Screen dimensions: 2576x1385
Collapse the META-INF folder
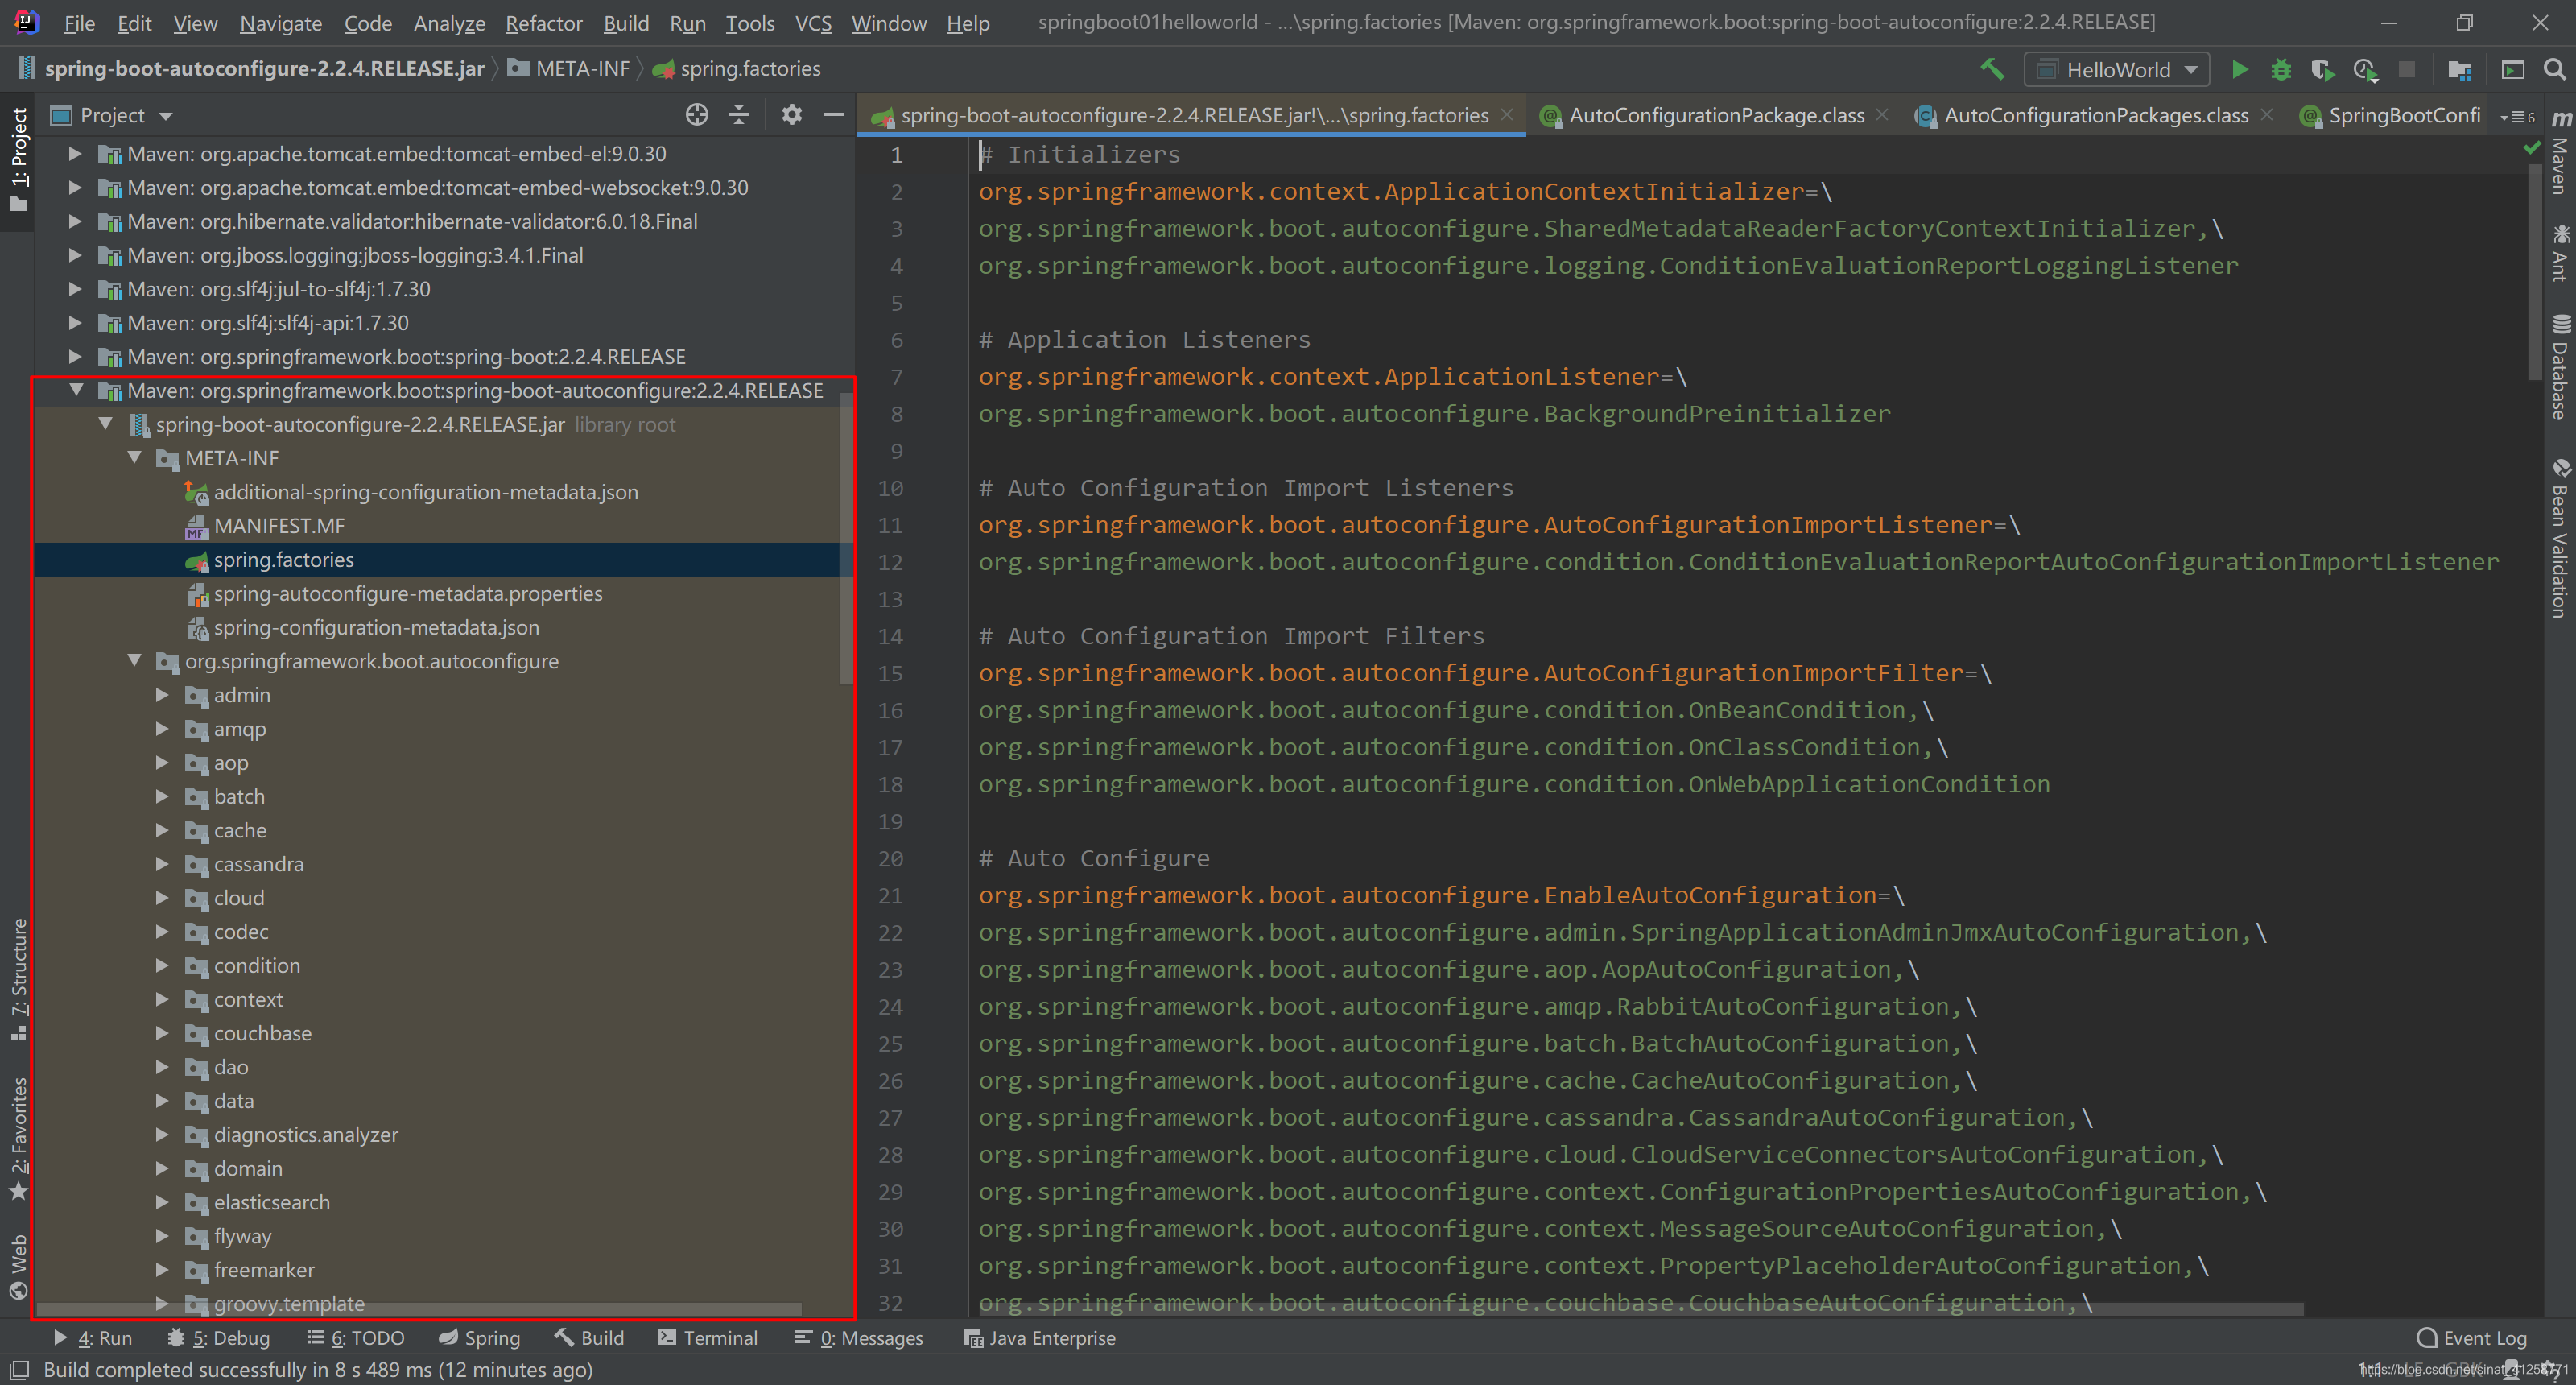click(x=134, y=458)
